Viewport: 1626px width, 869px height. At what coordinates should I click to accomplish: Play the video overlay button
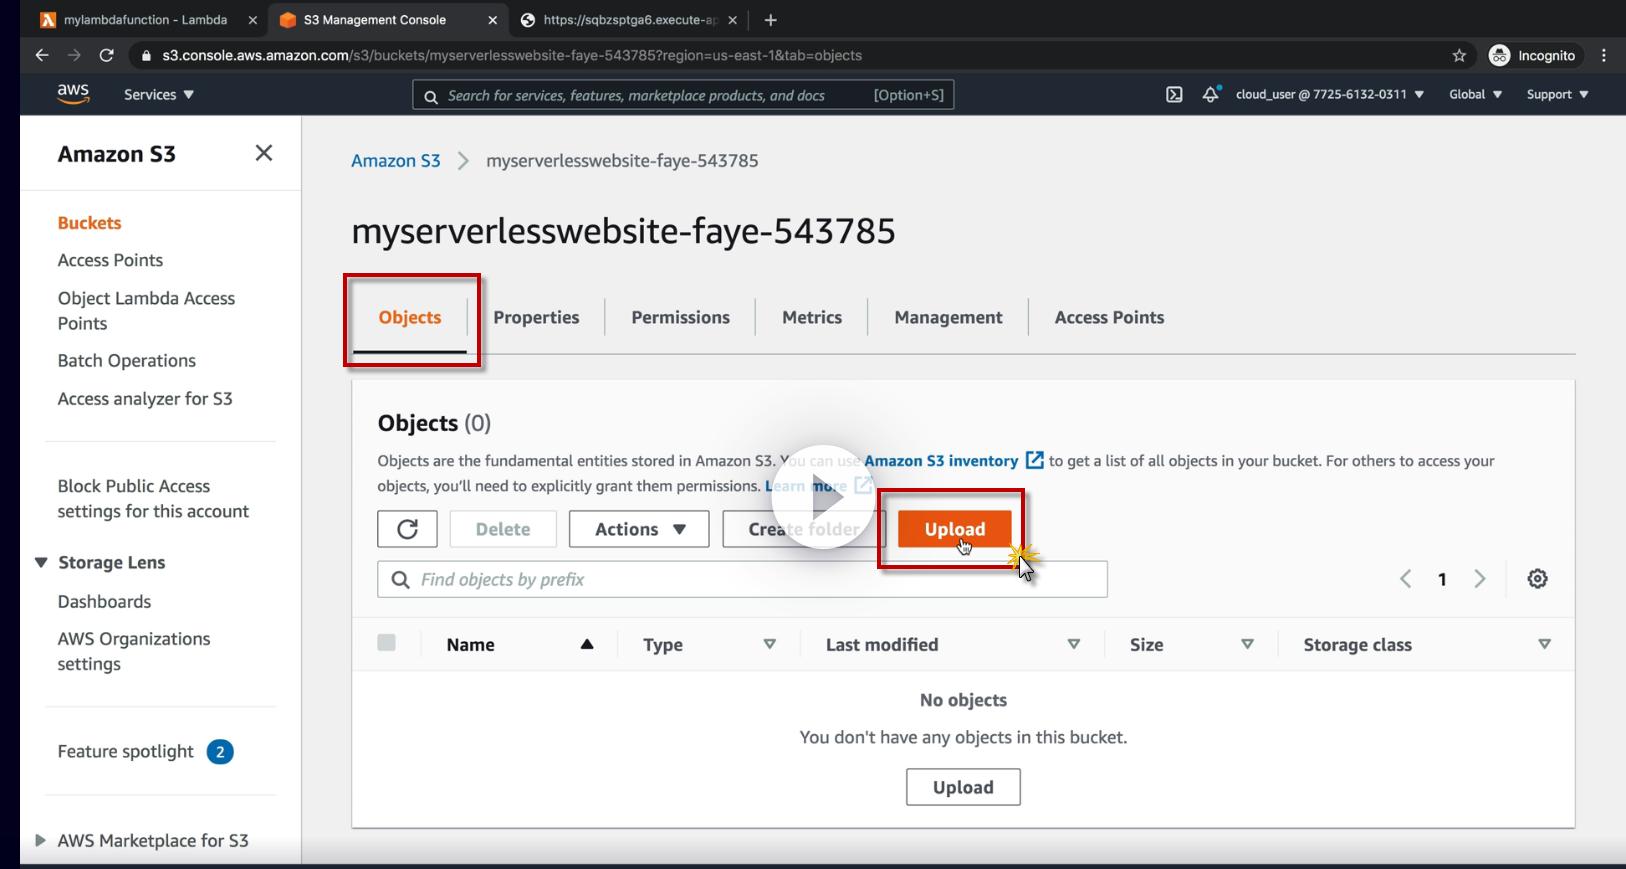822,497
